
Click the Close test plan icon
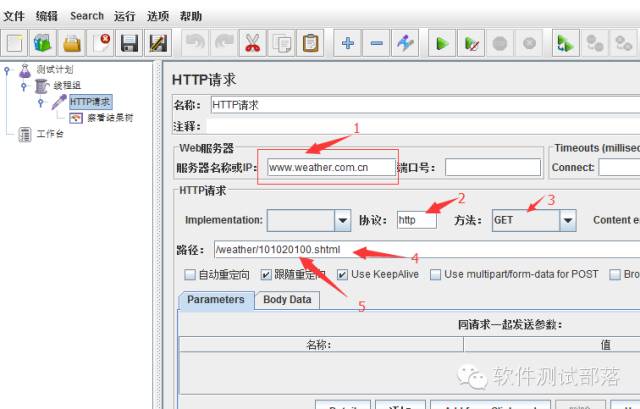pyautogui.click(x=101, y=43)
